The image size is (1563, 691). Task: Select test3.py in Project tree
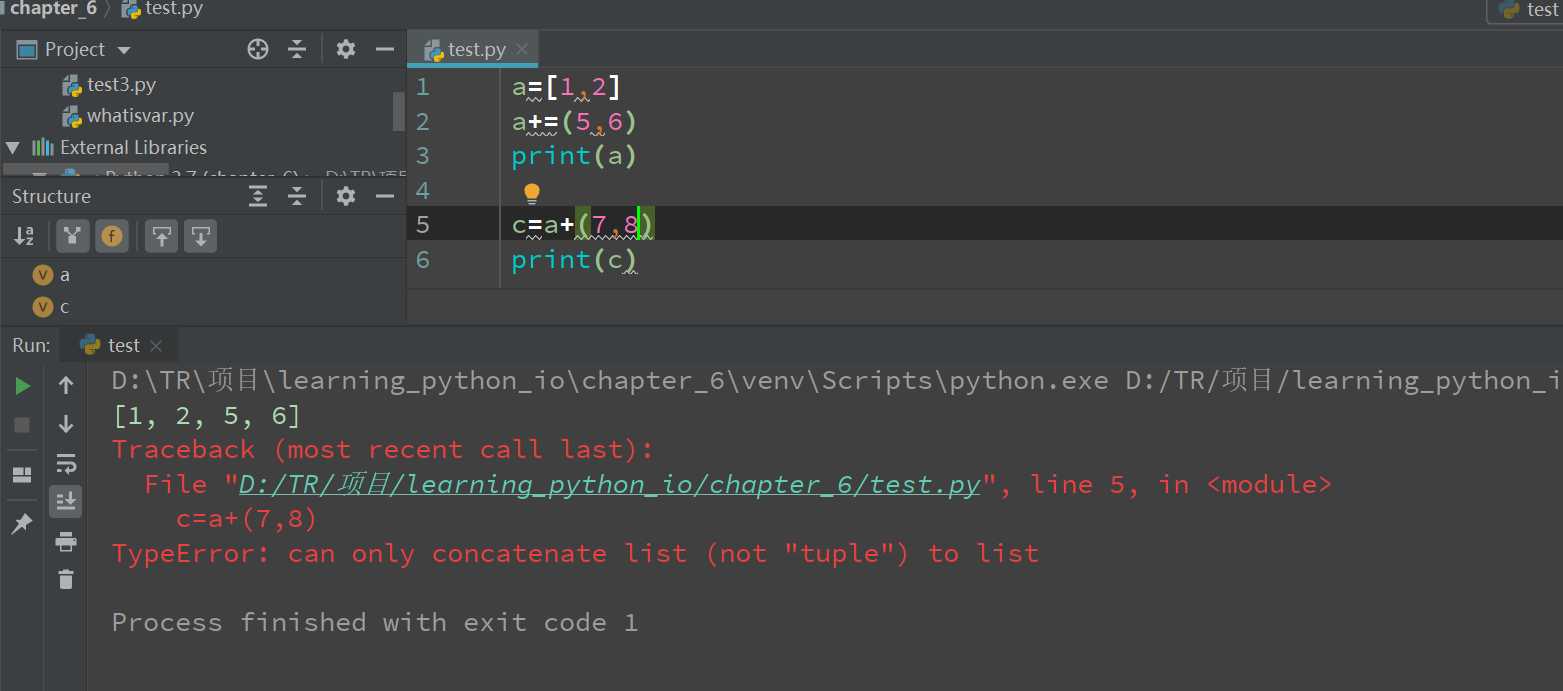pos(109,85)
